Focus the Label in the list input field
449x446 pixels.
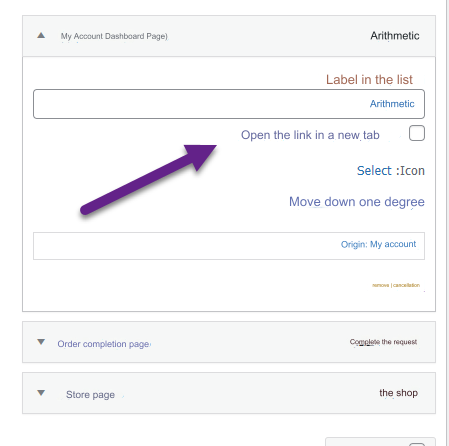pyautogui.click(x=229, y=104)
